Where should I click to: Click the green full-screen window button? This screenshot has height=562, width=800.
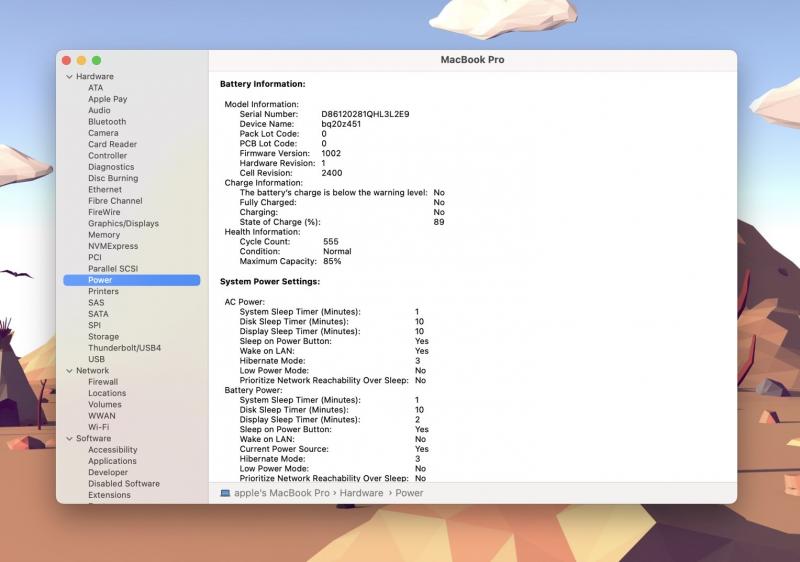(x=97, y=61)
